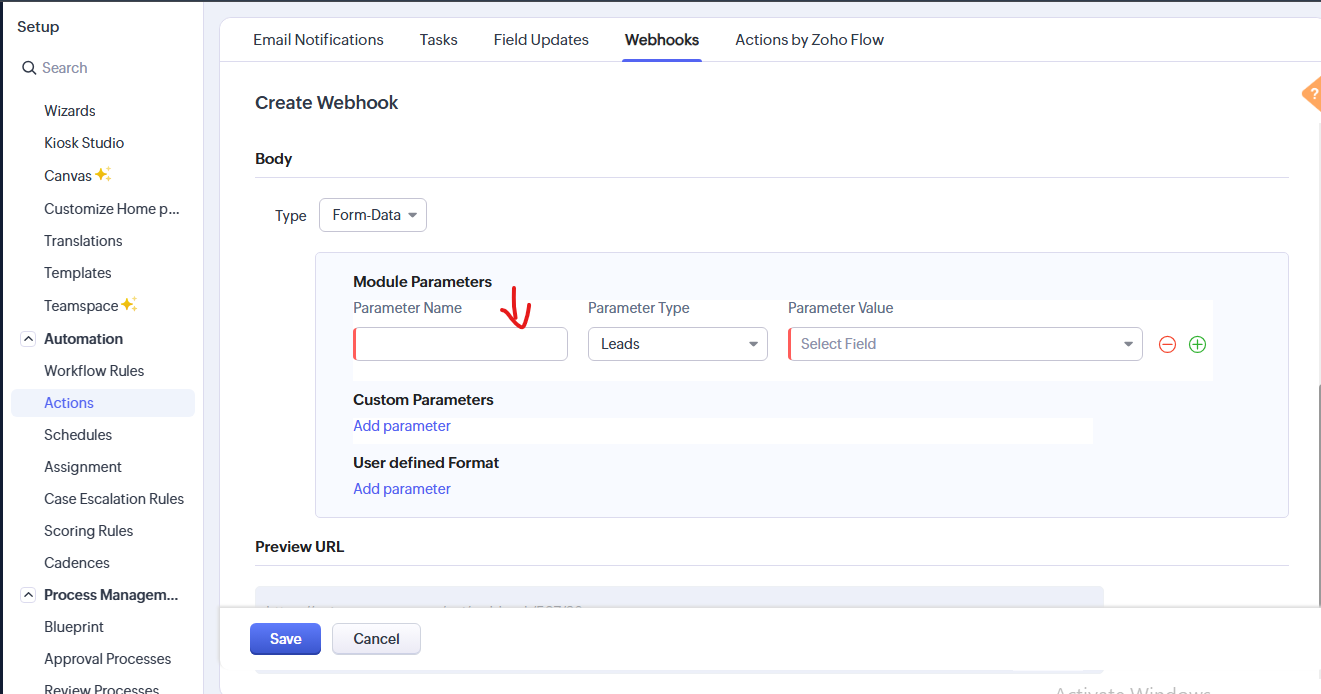Click the green plus add-parameter icon
This screenshot has height=694, width=1321.
(x=1197, y=344)
